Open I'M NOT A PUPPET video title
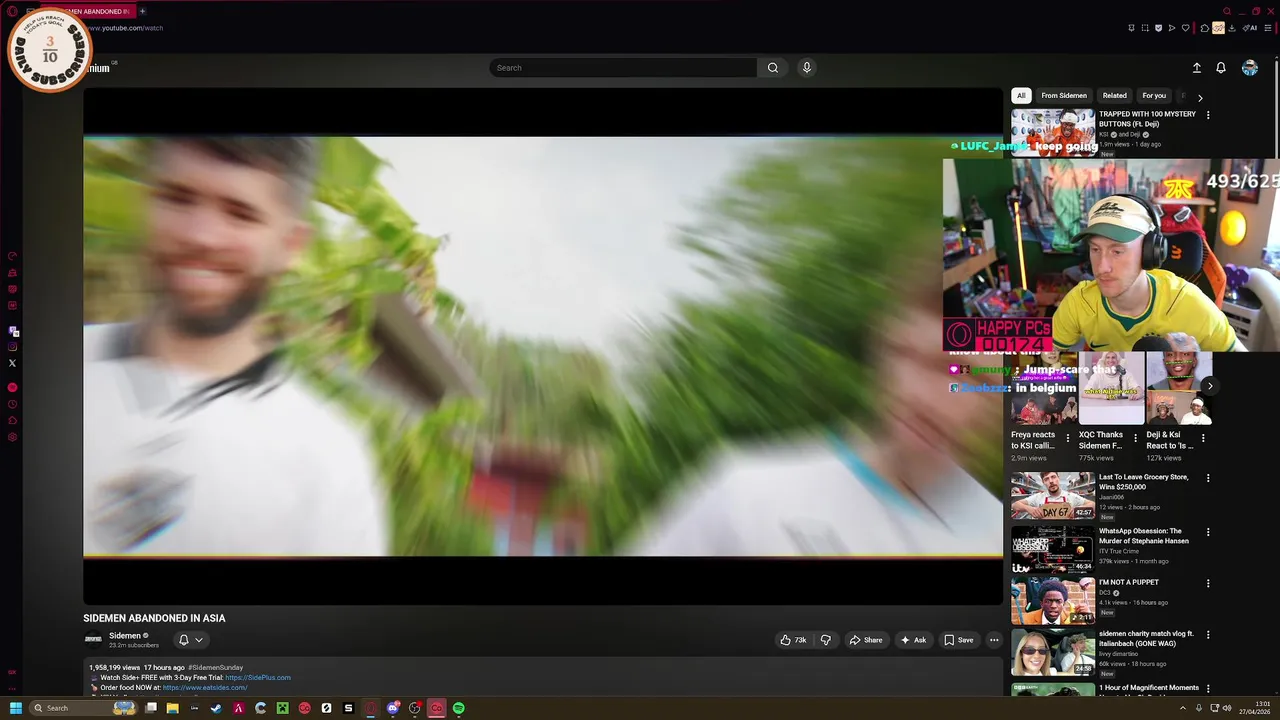Viewport: 1280px width, 720px height. 1129,582
